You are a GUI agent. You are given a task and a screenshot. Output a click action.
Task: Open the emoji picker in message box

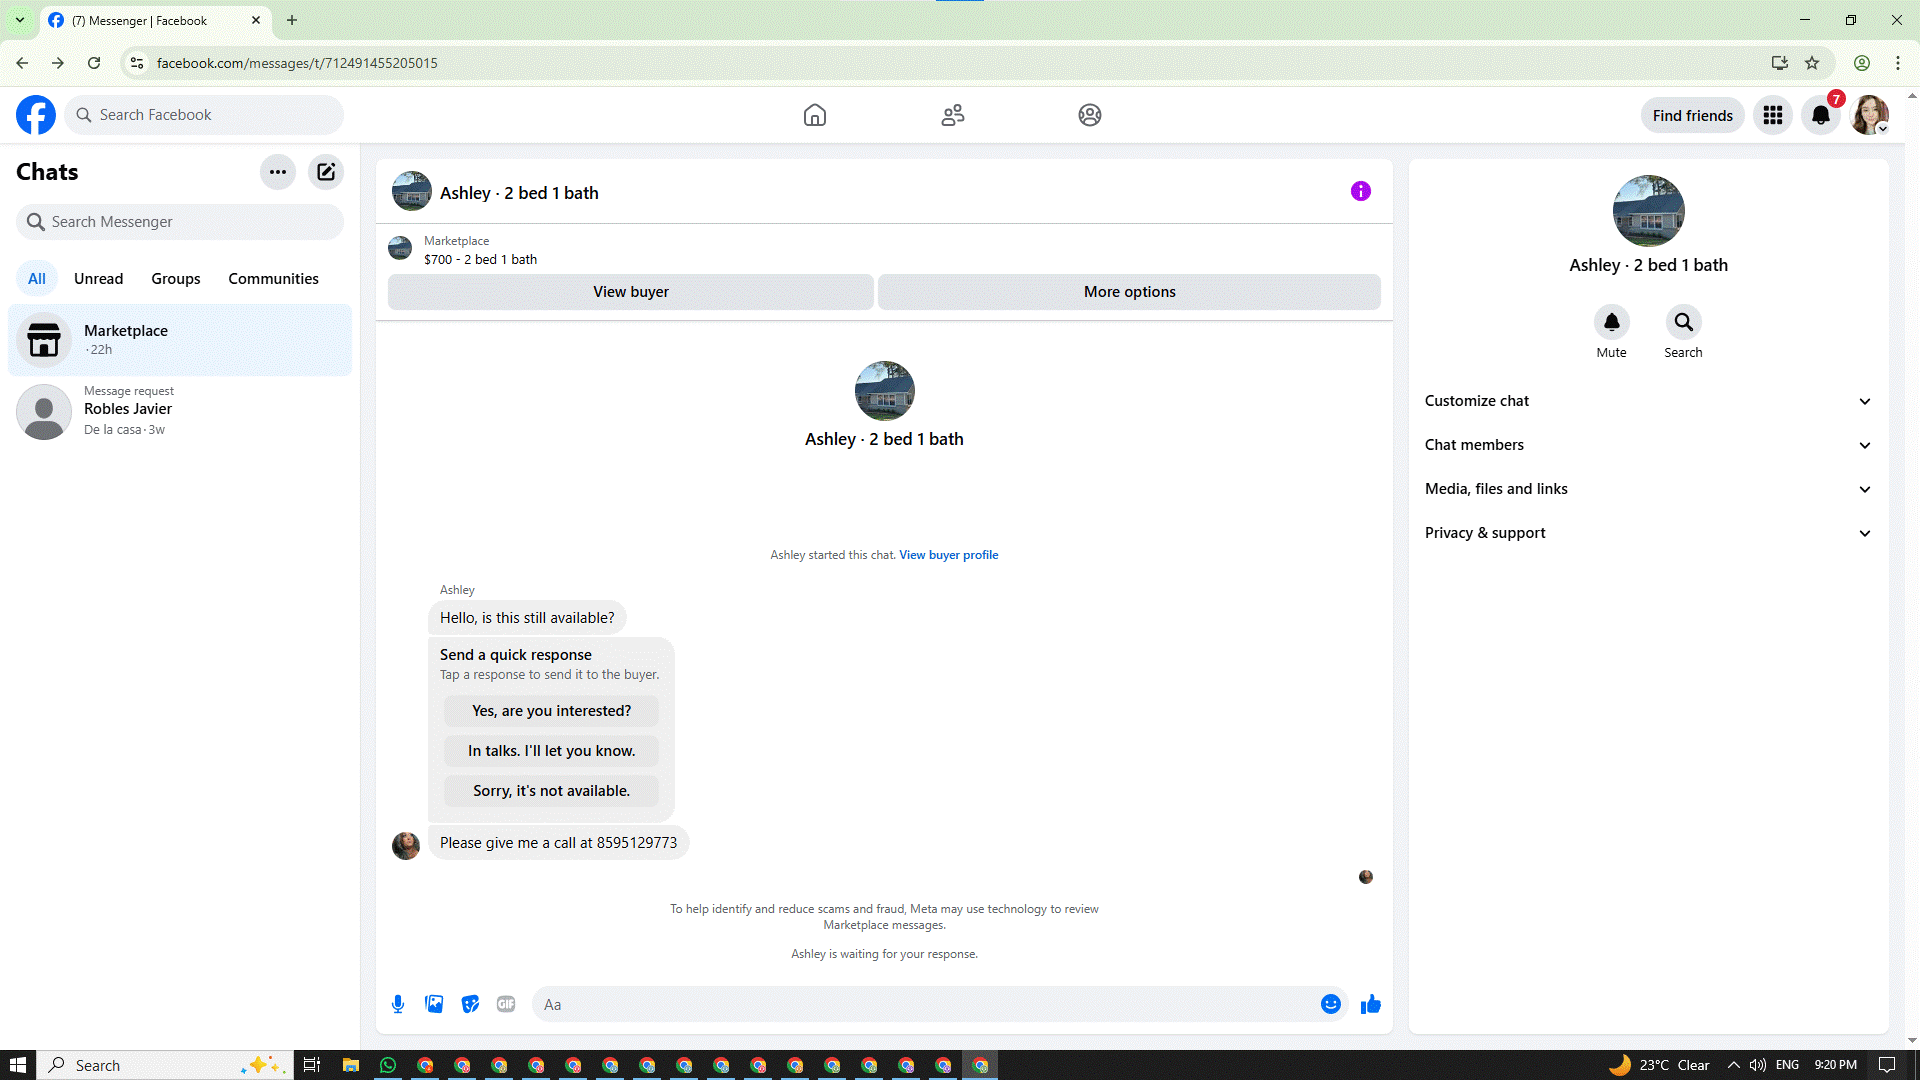[1331, 1004]
